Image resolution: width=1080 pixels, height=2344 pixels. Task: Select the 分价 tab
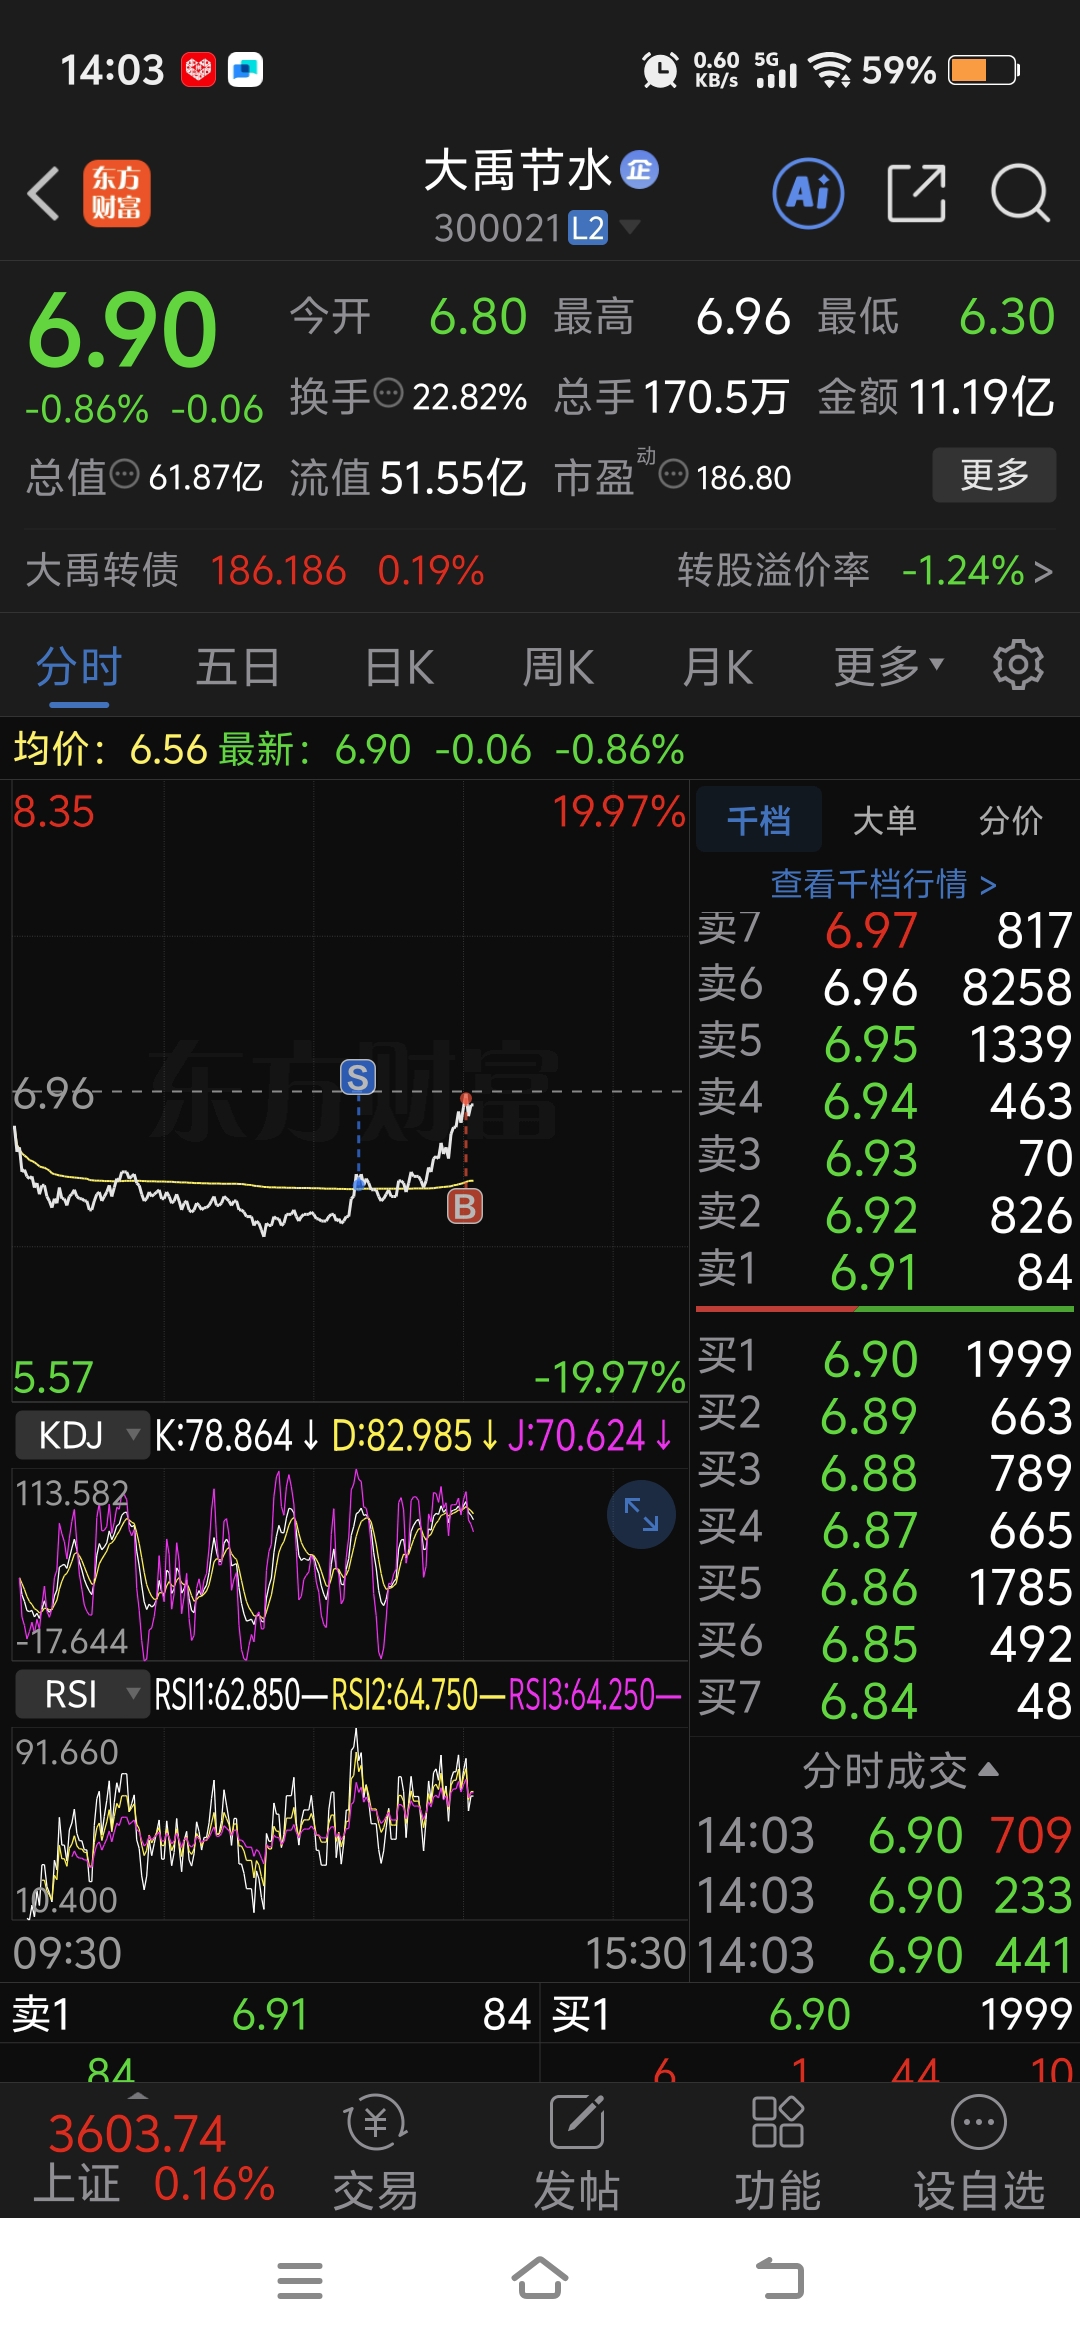click(x=1011, y=820)
